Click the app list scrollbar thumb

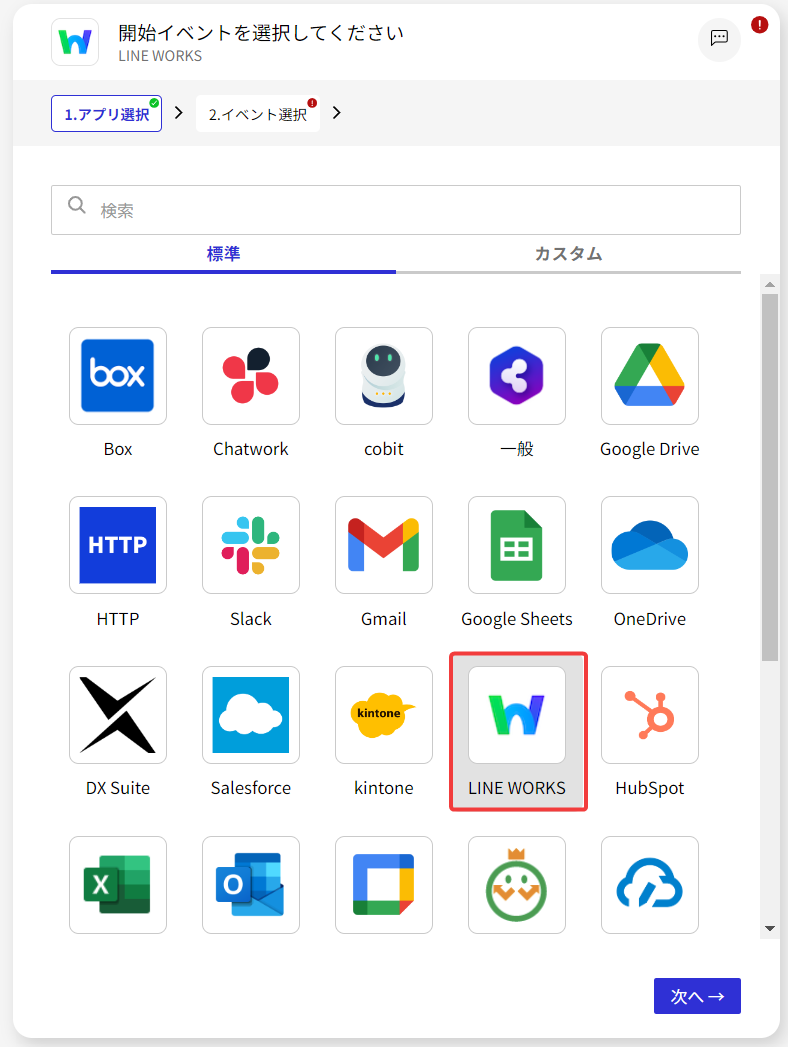(770, 477)
